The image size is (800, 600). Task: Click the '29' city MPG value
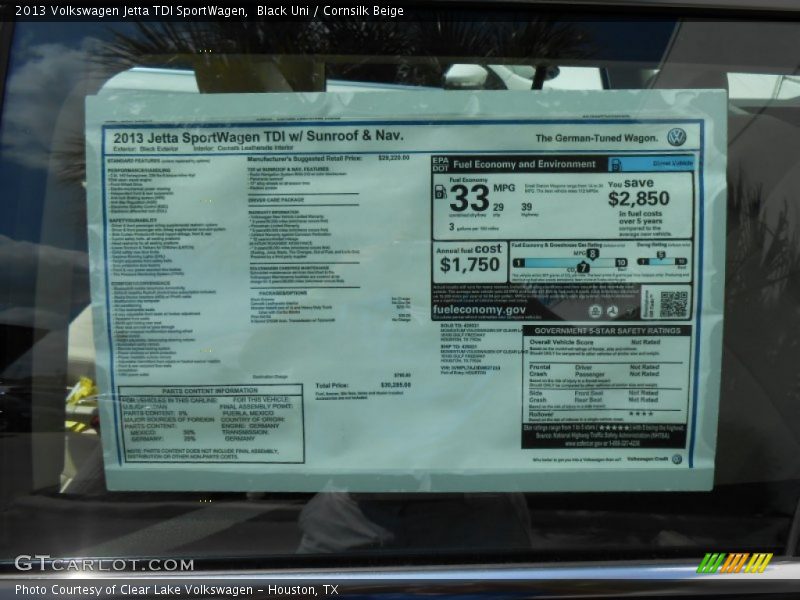point(498,207)
